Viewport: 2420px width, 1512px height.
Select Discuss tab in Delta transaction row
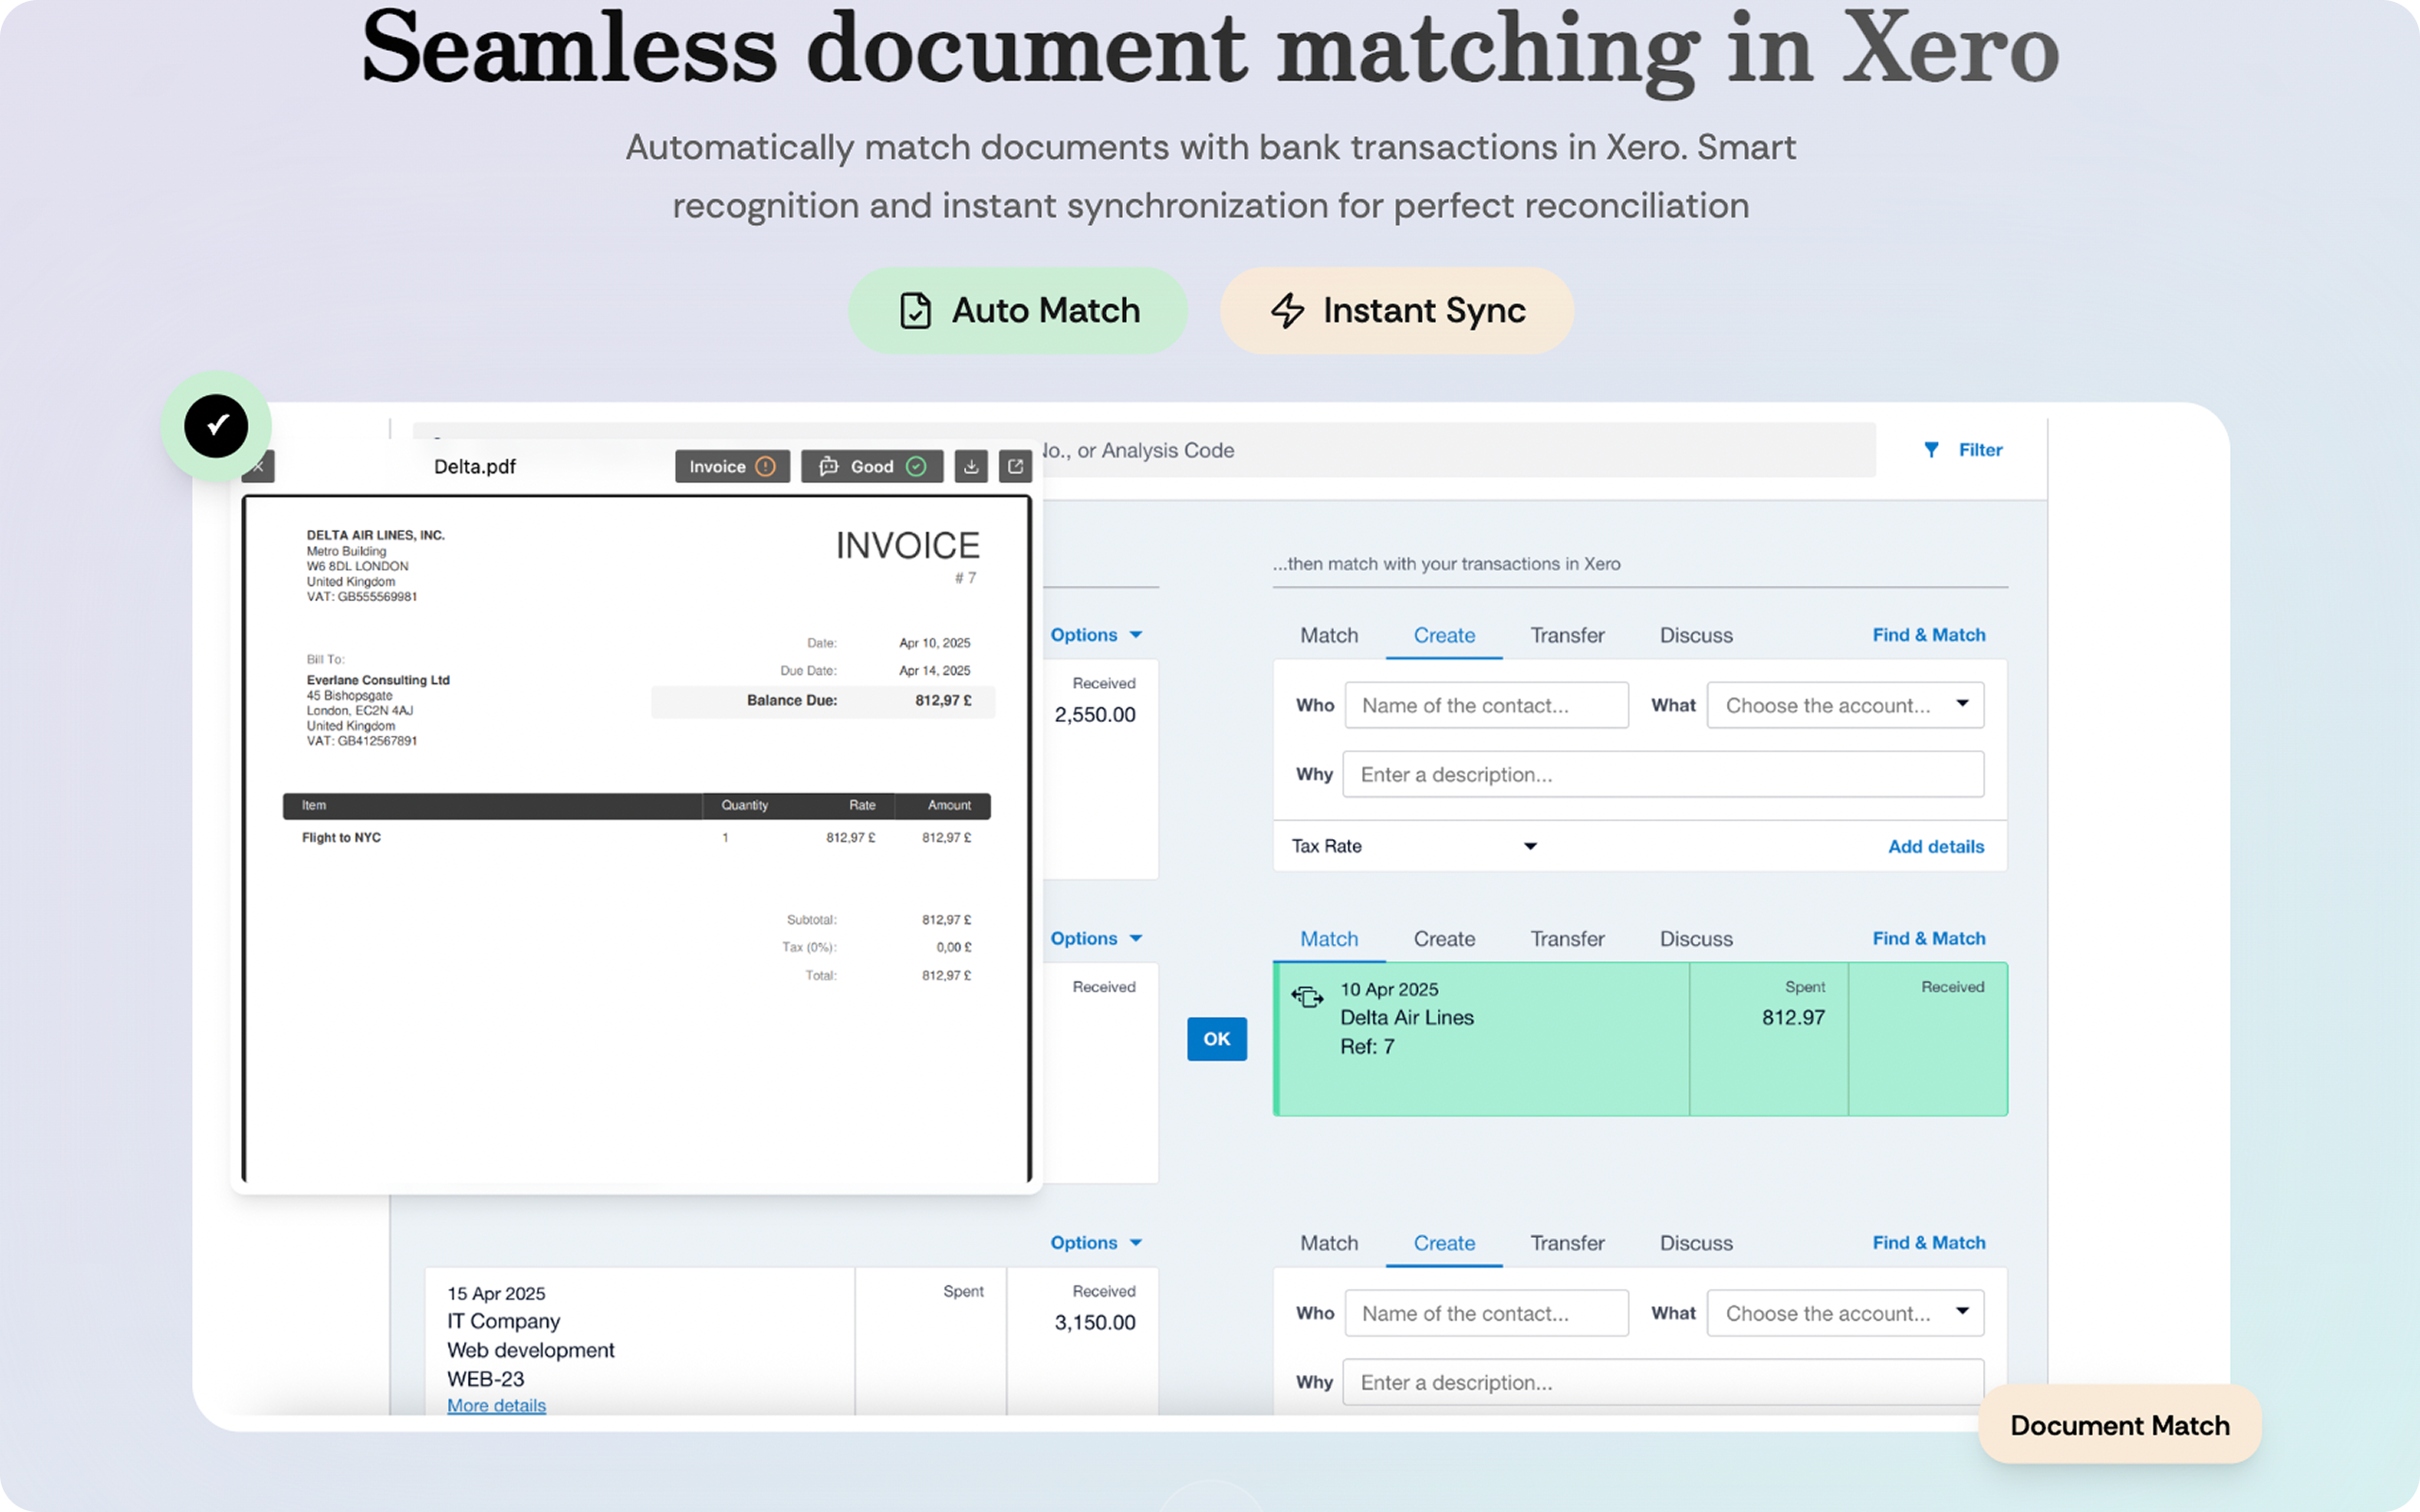(x=1695, y=939)
